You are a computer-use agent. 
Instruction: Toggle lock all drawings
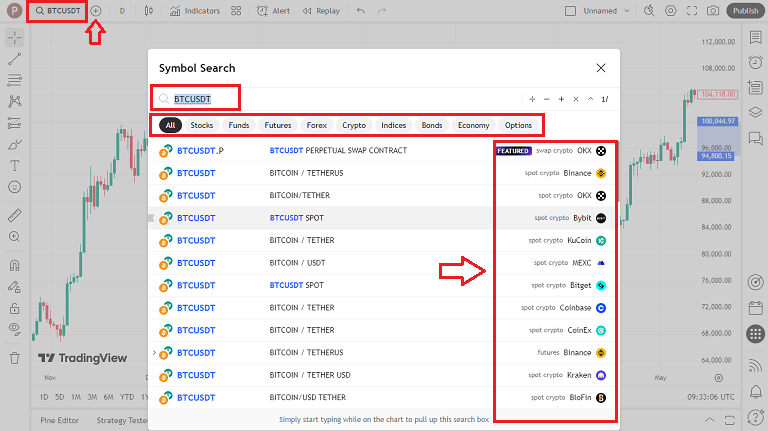pos(15,309)
